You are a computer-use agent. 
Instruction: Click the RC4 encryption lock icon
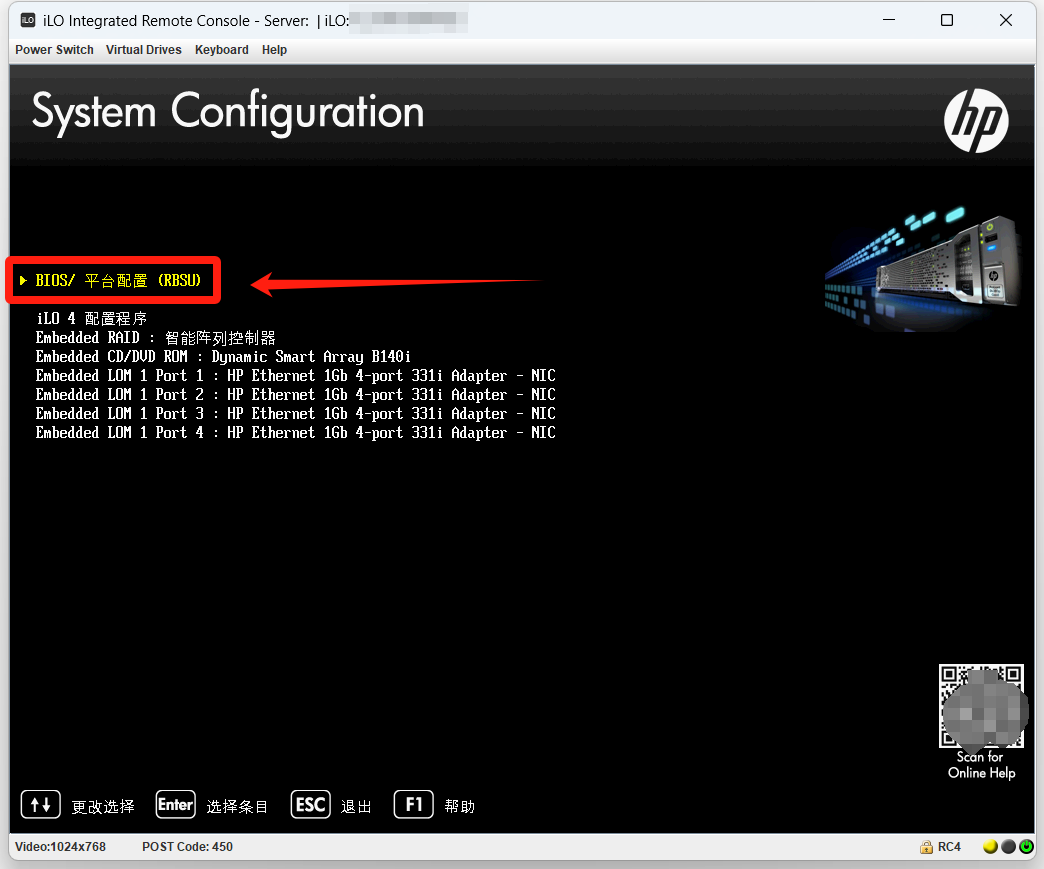coord(927,847)
